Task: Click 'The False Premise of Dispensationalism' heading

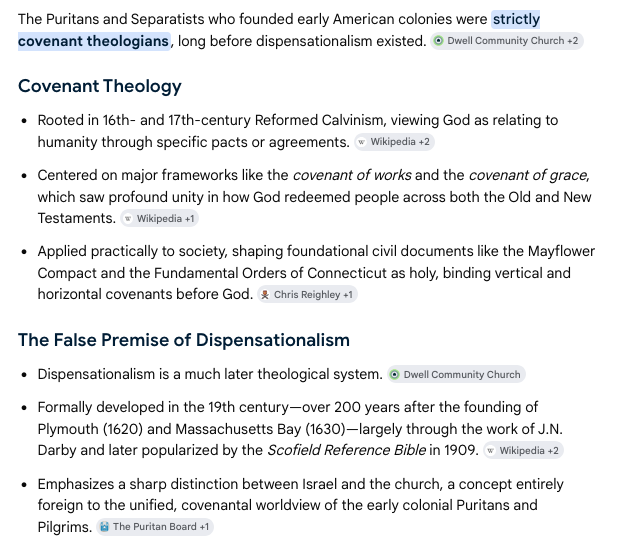Action: click(184, 340)
